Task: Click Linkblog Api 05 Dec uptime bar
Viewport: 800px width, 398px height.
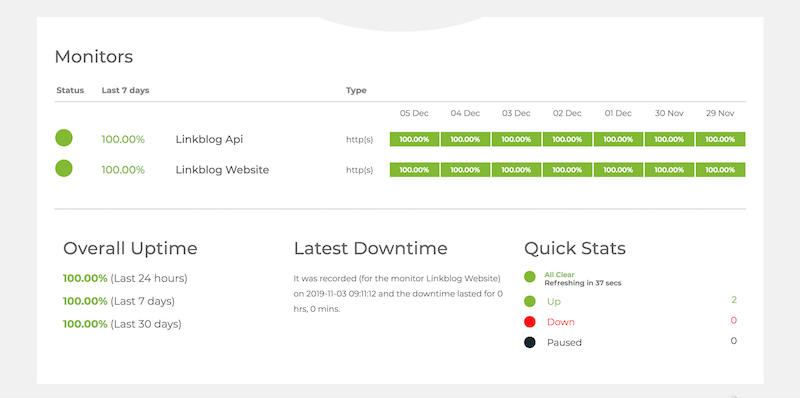Action: tap(414, 139)
